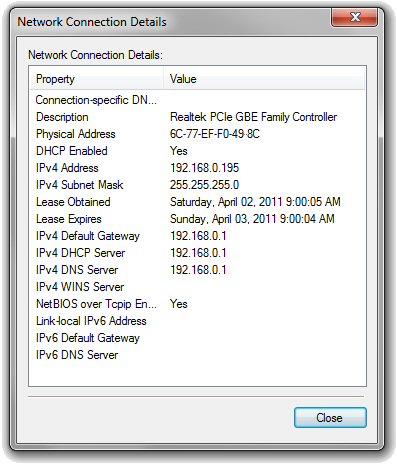Select the IPv4 DHCP Server property
This screenshot has width=397, height=465.
[x=80, y=253]
